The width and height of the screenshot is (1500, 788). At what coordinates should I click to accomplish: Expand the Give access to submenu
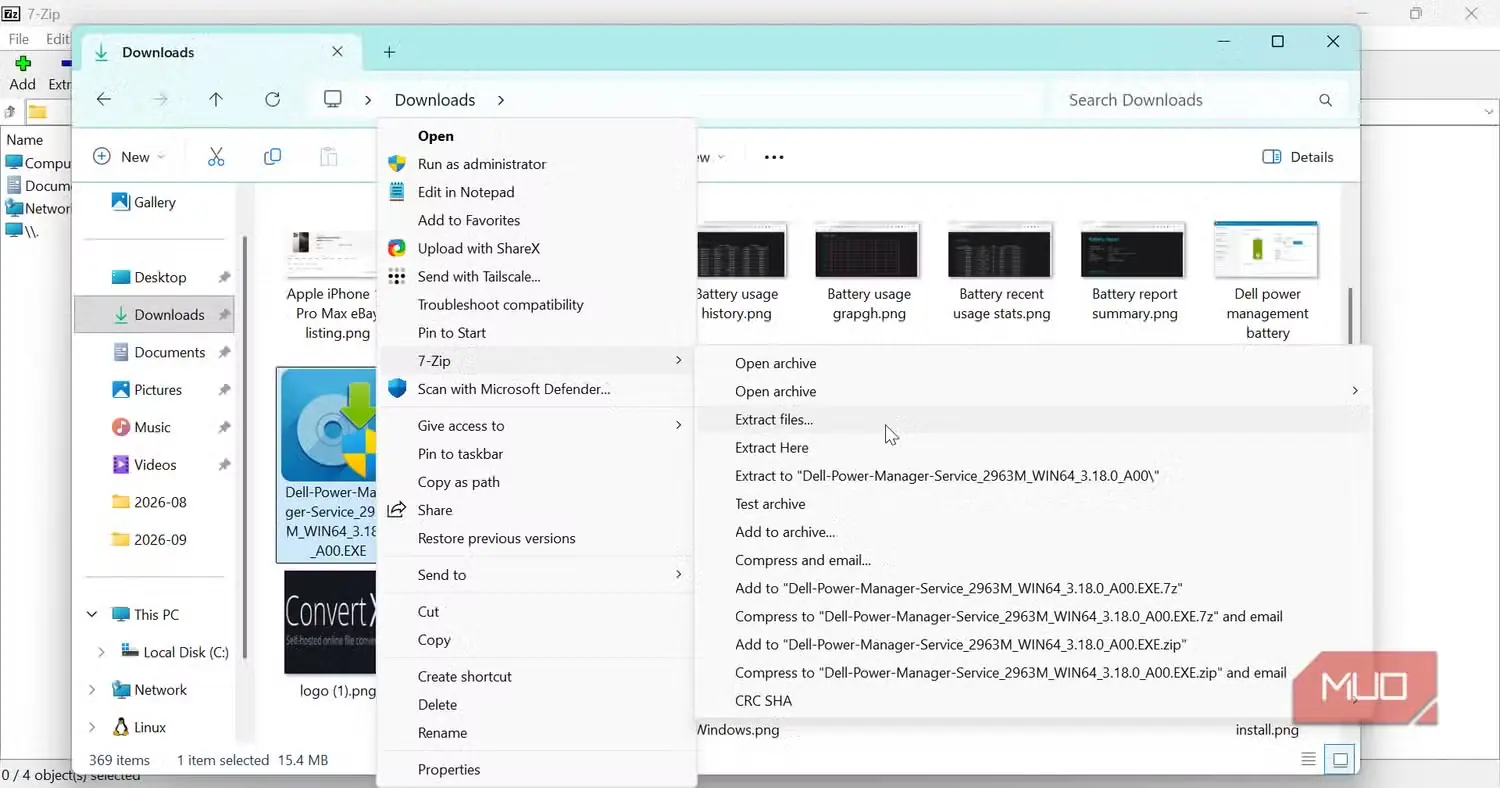coord(678,426)
